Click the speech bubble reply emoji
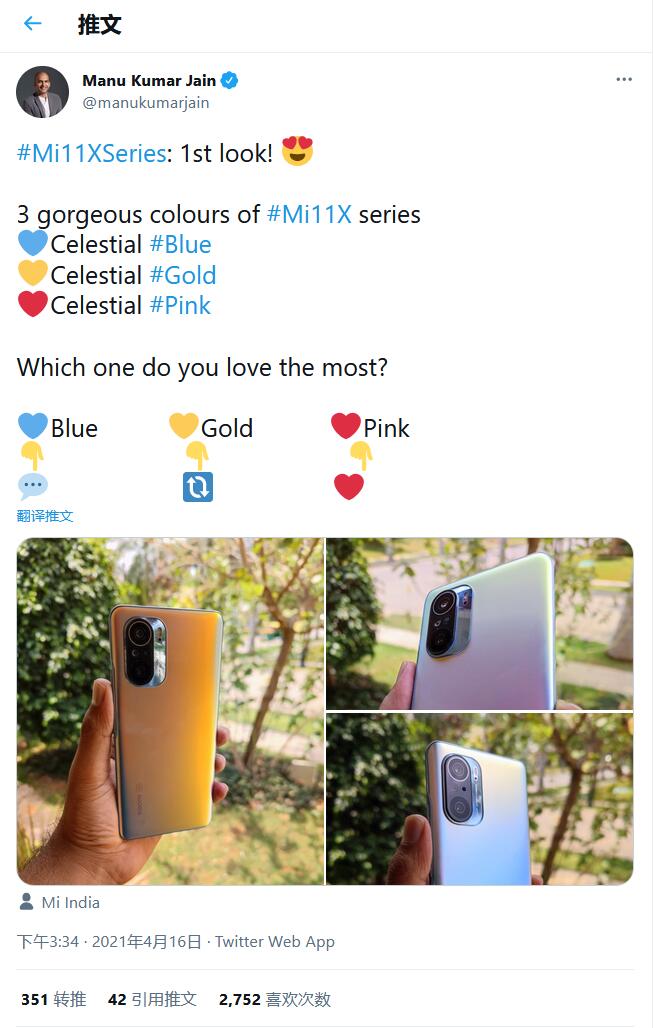 click(33, 487)
